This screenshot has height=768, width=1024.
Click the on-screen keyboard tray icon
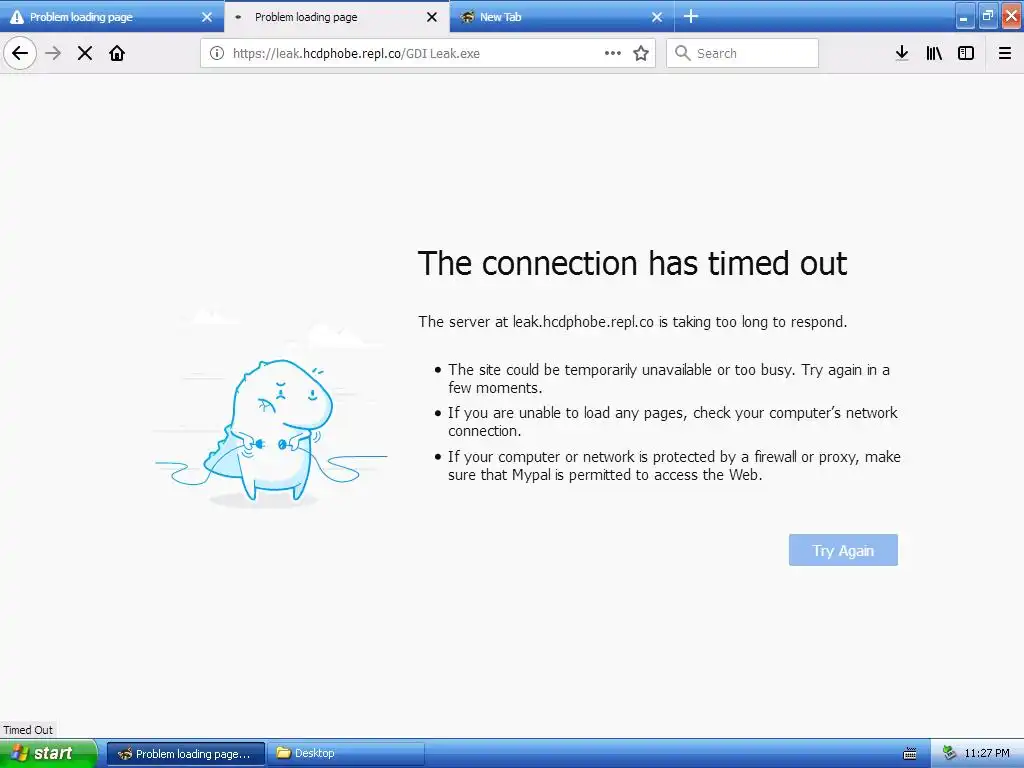pos(909,754)
